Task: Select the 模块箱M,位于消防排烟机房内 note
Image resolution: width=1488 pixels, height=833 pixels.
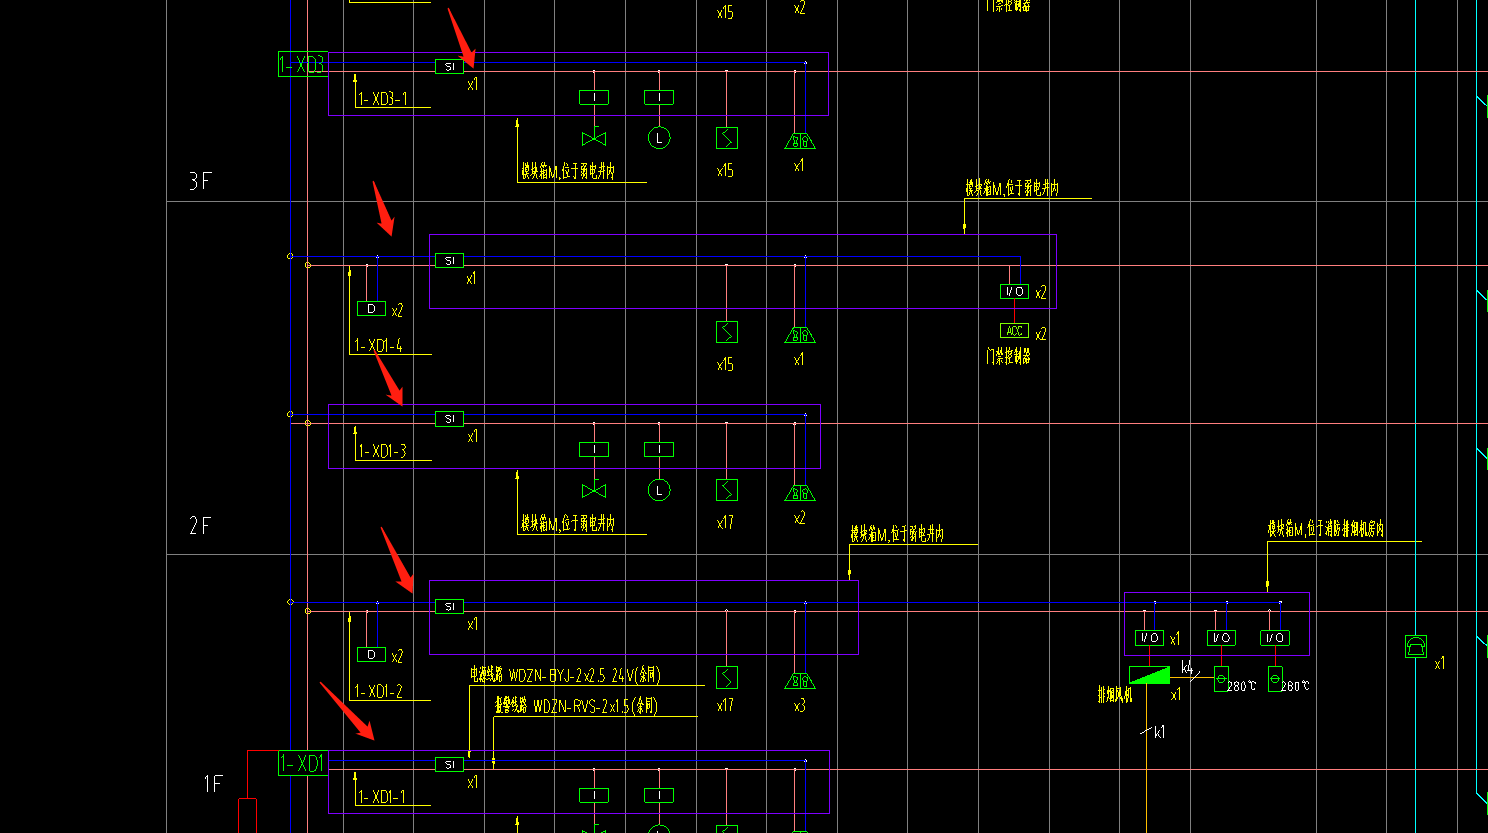Action: (1326, 529)
